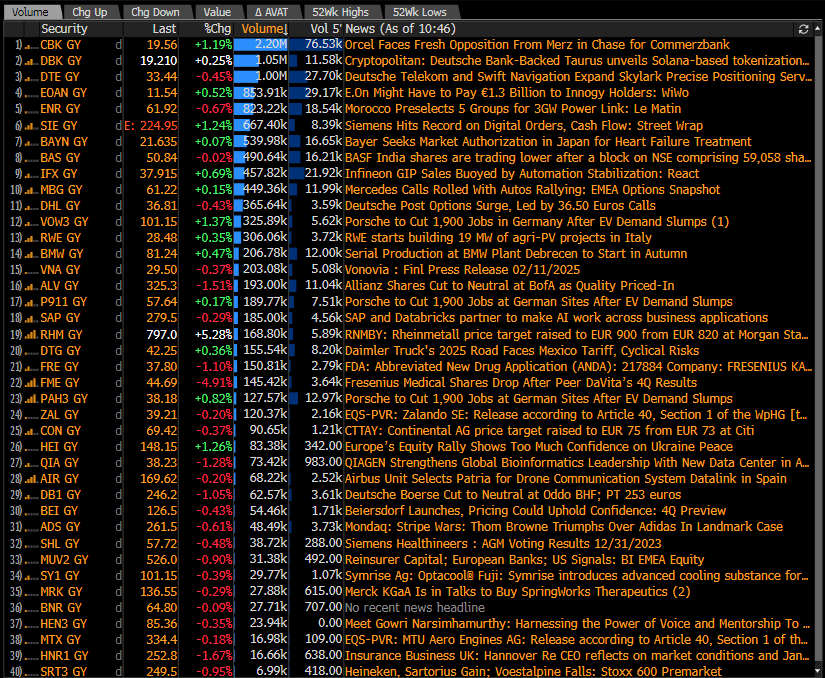Select the CON GY ticker
Viewport: 825px width, 678px height.
pyautogui.click(x=61, y=431)
